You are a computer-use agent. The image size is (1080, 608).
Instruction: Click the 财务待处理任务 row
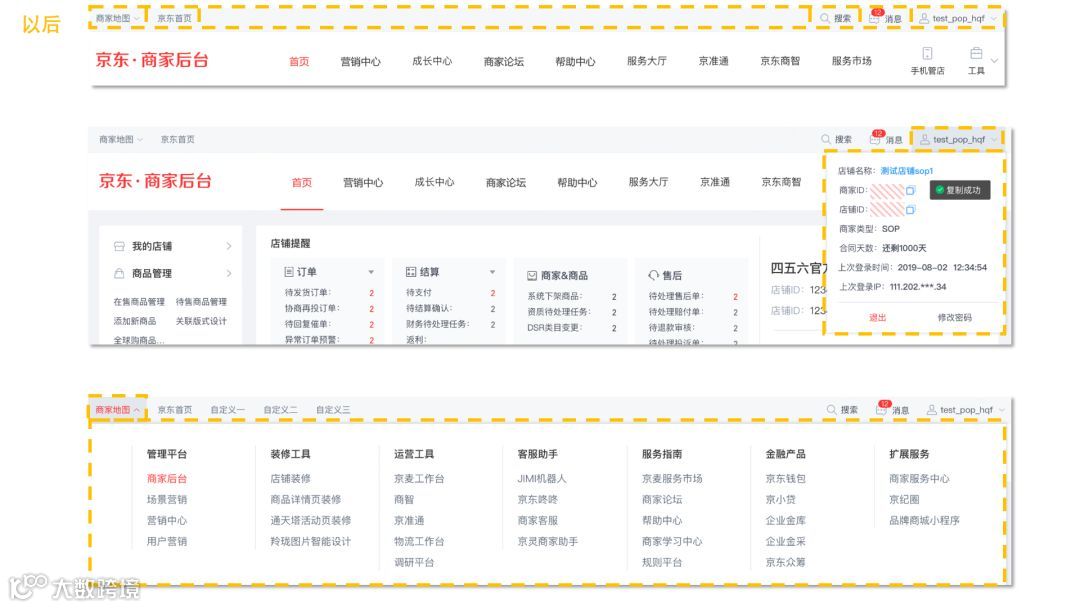click(450, 324)
